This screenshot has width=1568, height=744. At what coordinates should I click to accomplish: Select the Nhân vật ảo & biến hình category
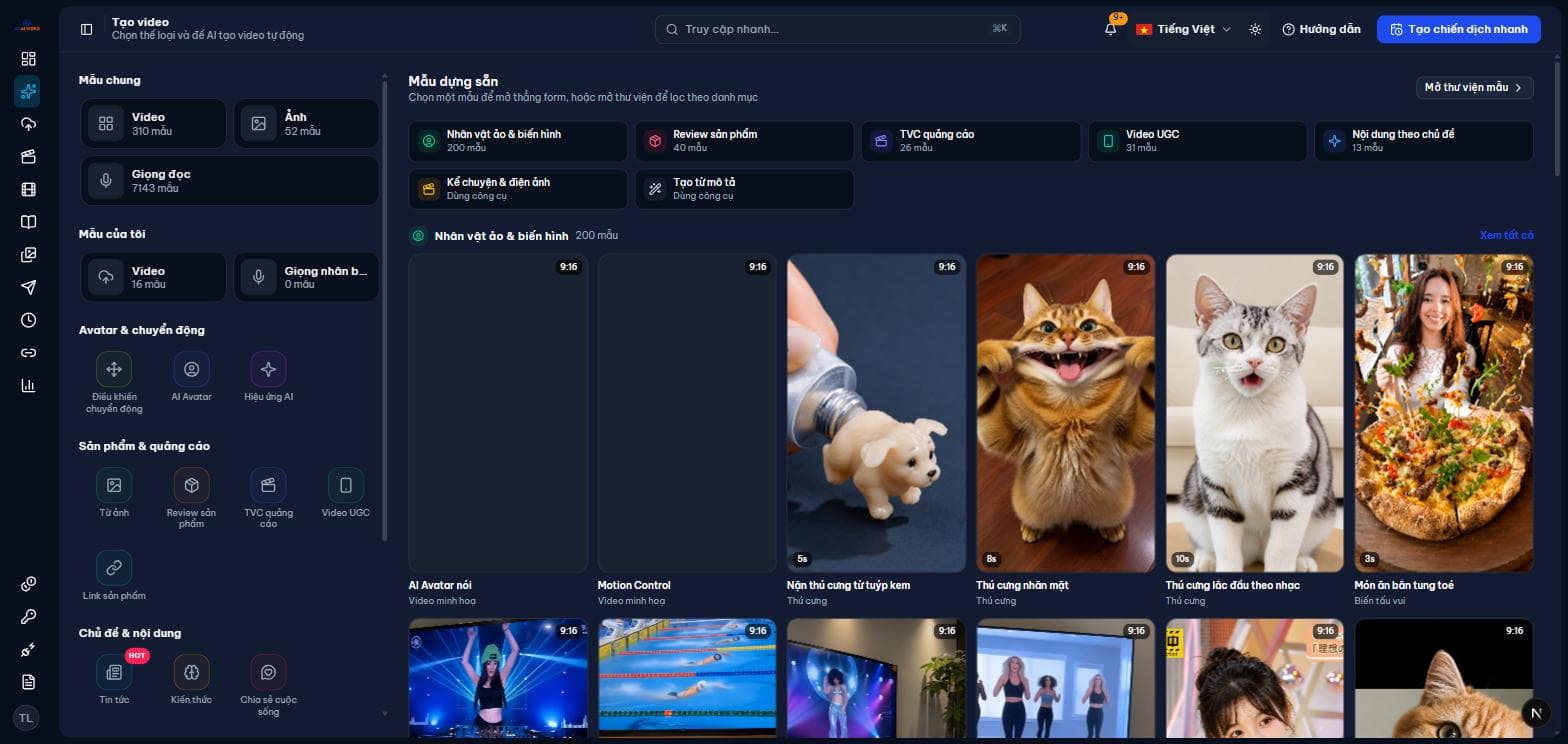click(518, 141)
